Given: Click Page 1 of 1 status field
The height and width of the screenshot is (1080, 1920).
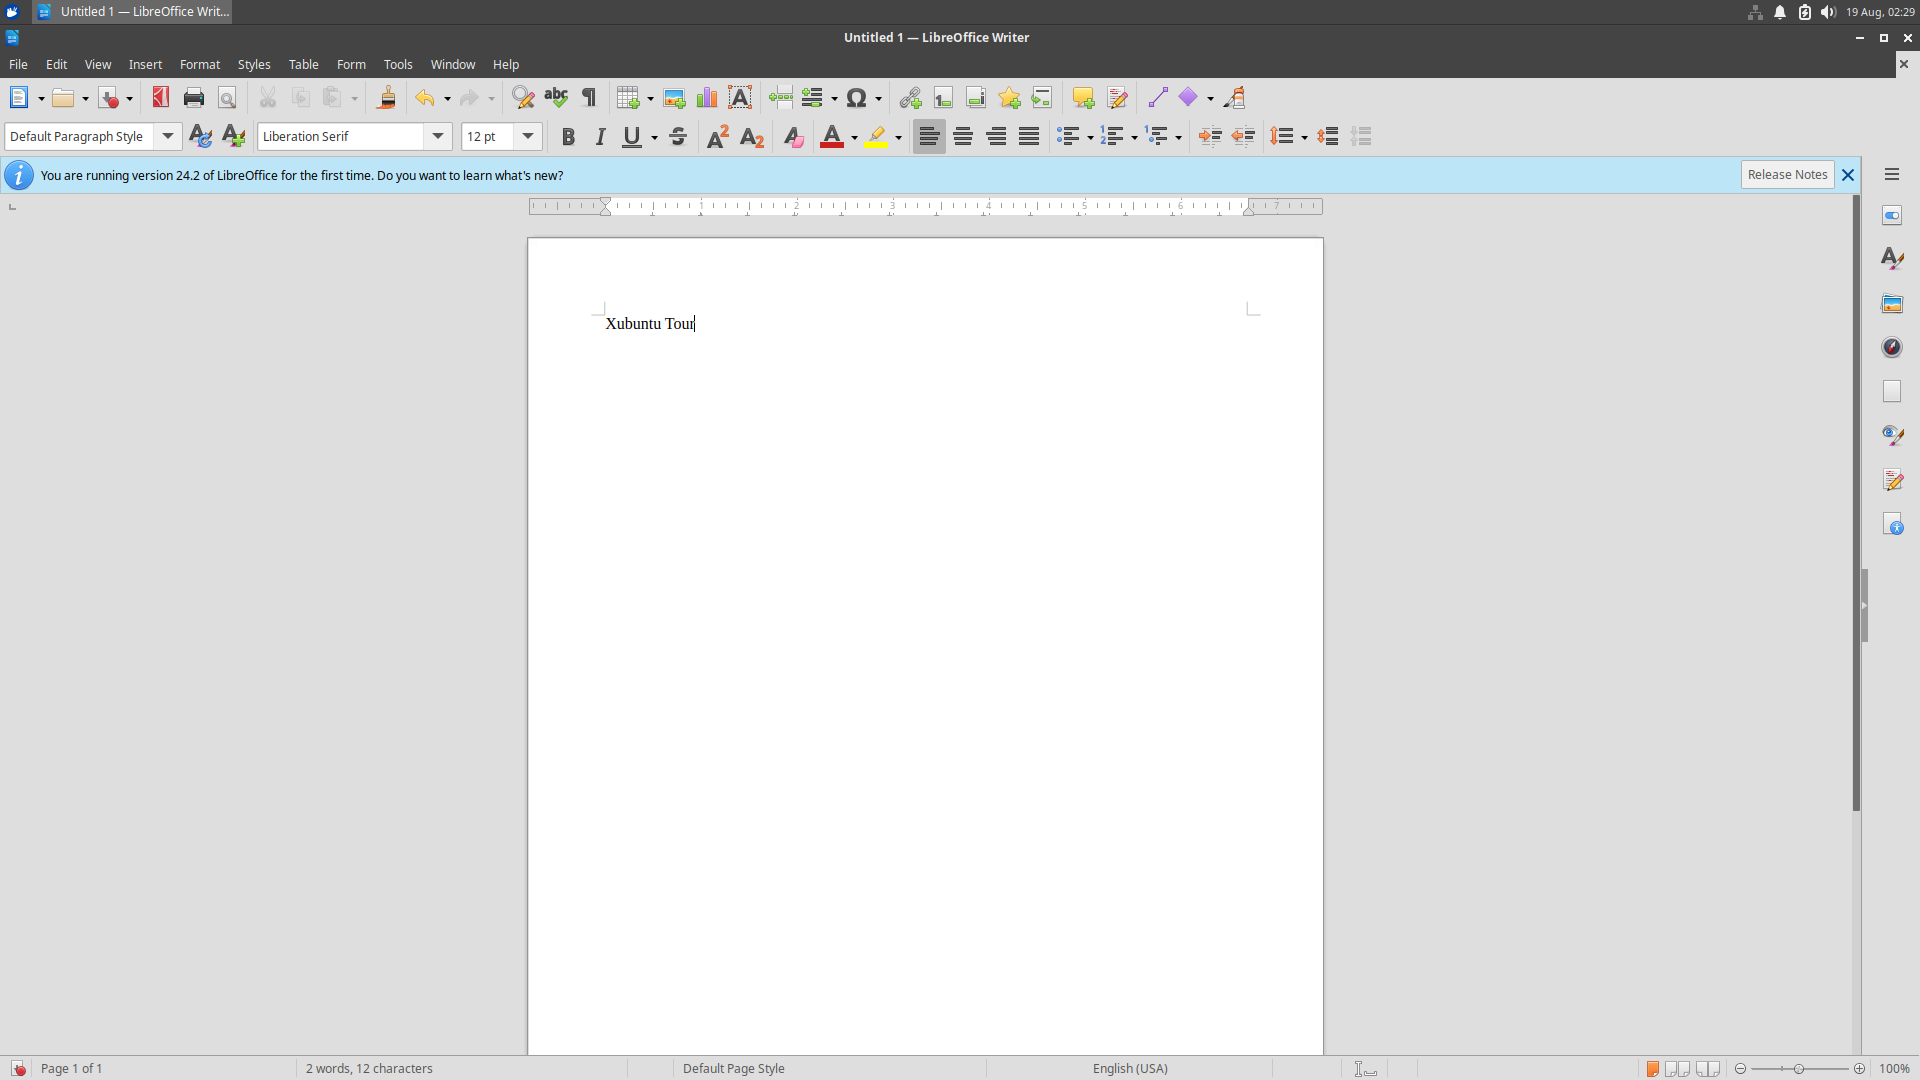Looking at the screenshot, I should [72, 1068].
